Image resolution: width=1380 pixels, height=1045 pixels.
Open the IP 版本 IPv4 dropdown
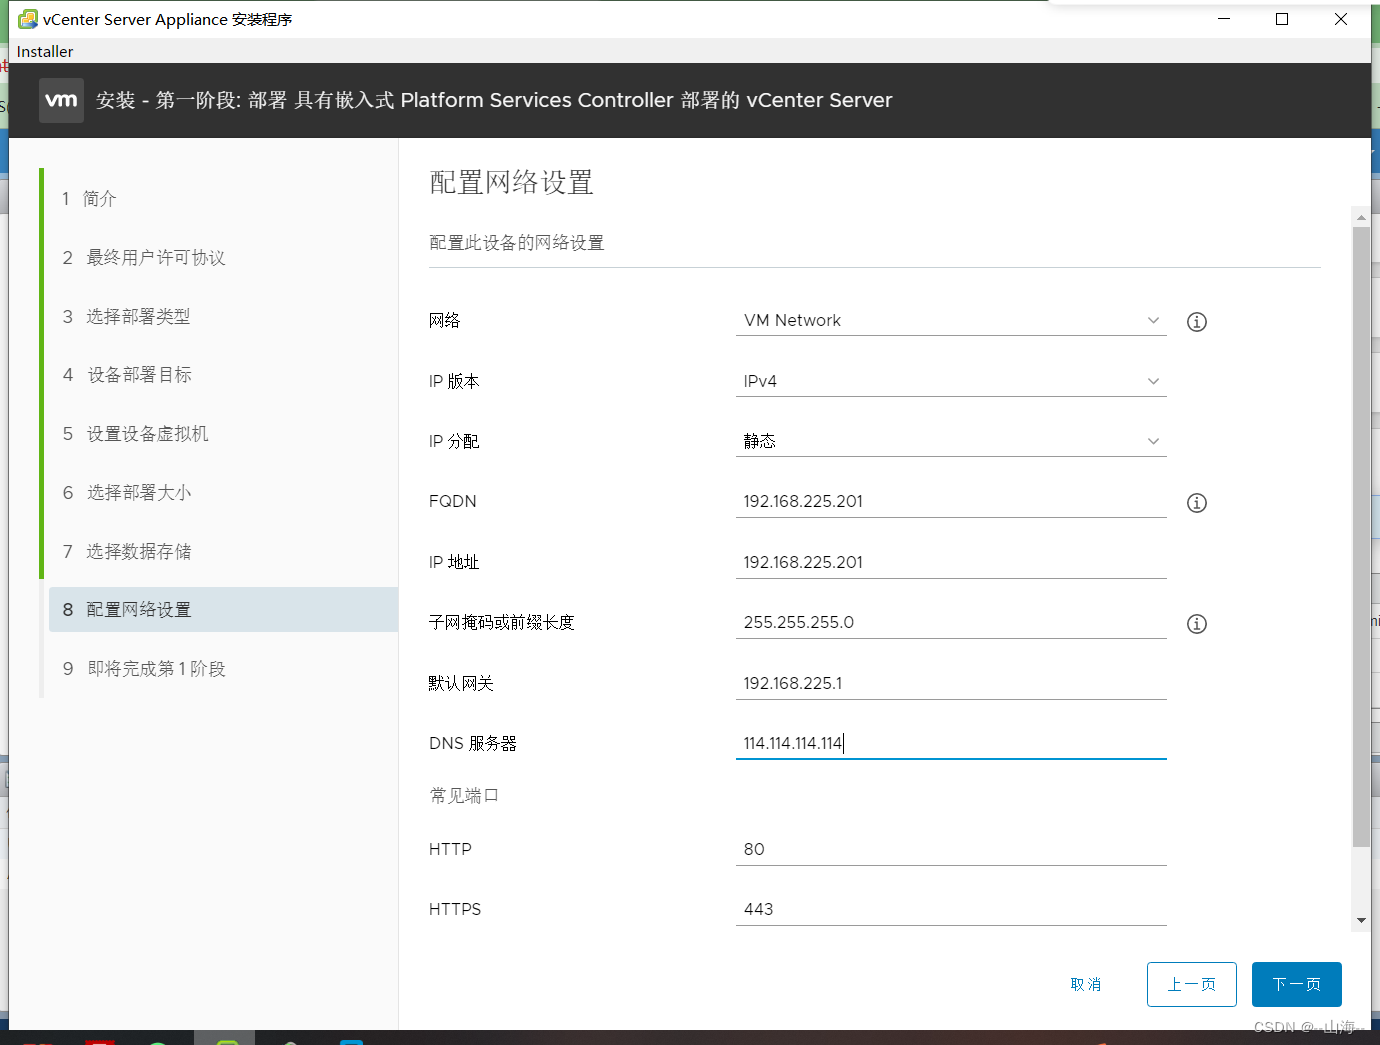[951, 381]
